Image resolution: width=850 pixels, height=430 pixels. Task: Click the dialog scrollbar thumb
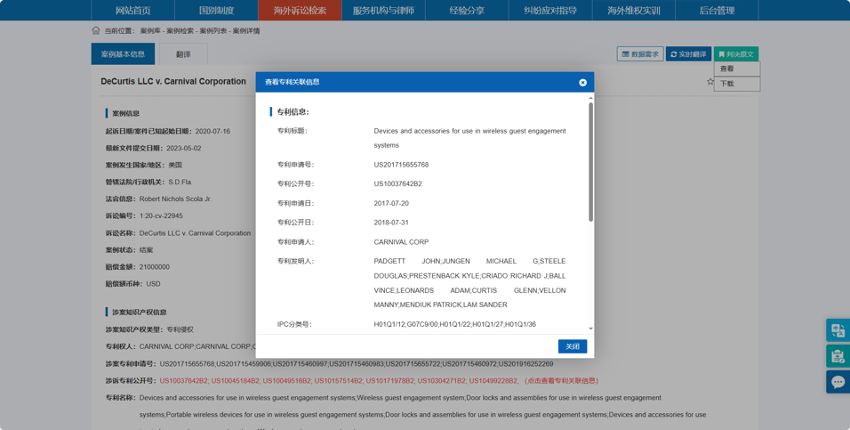coord(590,162)
